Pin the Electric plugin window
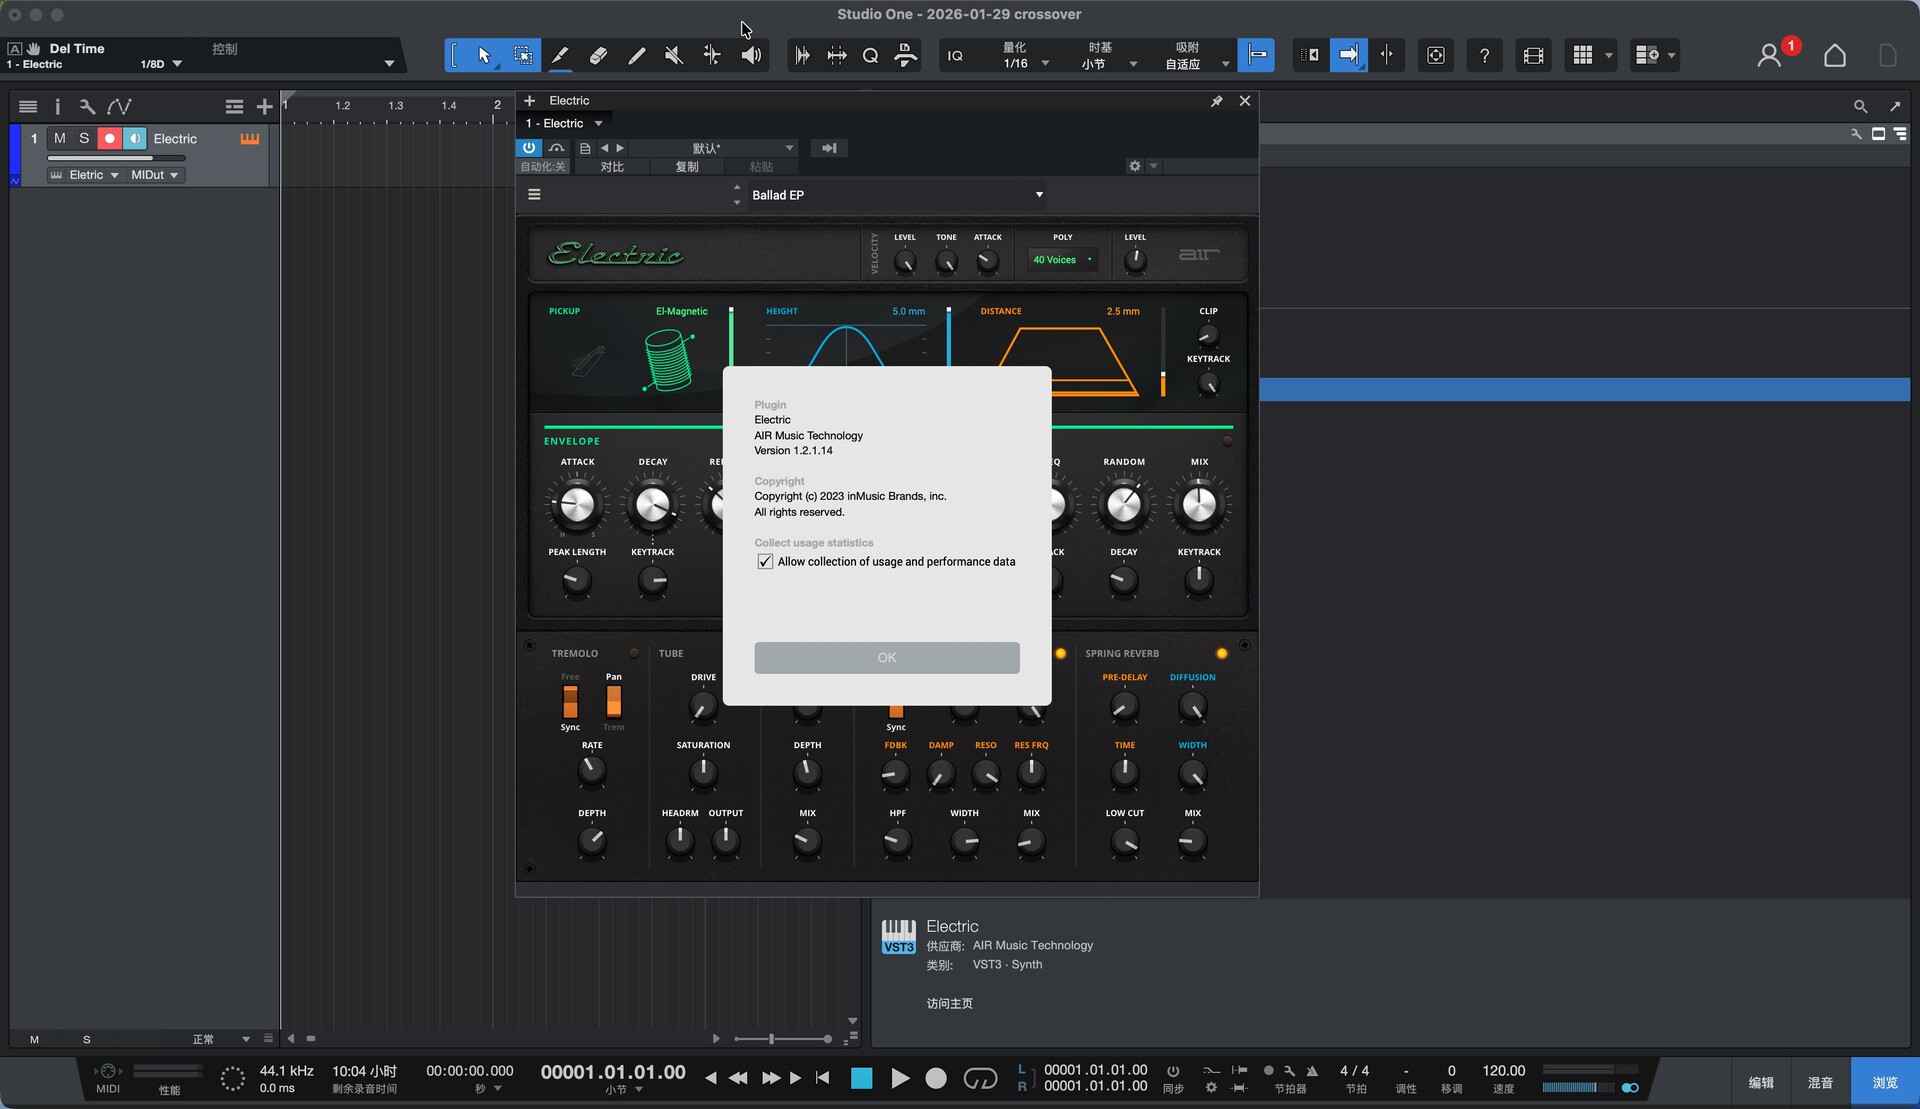The height and width of the screenshot is (1109, 1920). [x=1216, y=101]
